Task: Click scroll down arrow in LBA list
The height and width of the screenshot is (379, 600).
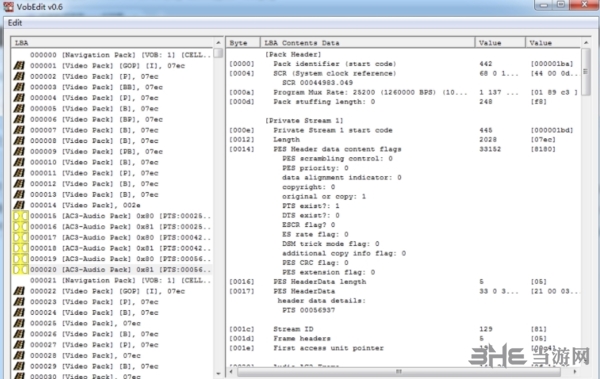Action: (218, 373)
